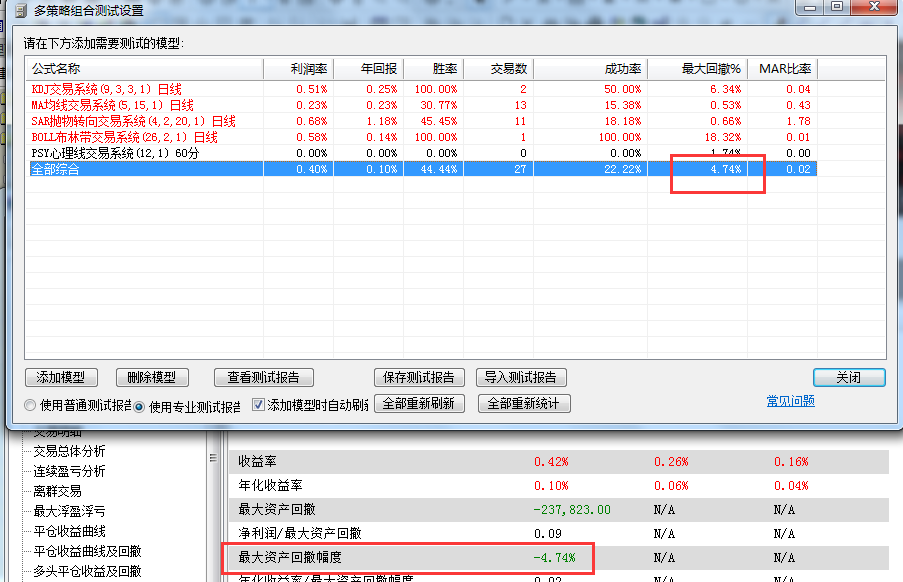Select the MA均线交易系统(5,15,1) 日线 row
903x582 pixels.
423,105
